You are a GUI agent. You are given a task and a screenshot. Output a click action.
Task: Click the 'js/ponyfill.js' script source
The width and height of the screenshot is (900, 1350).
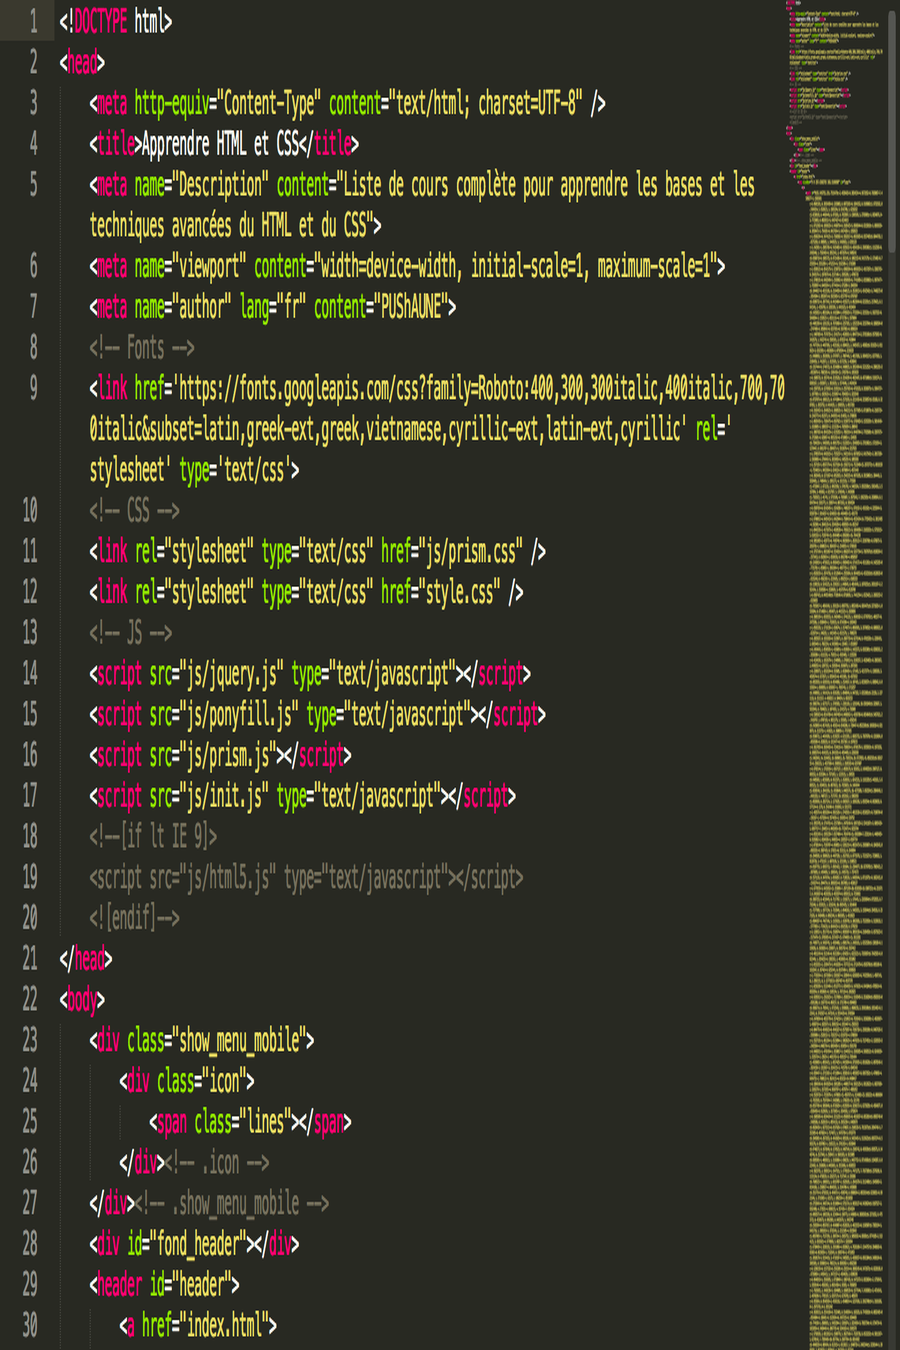238,715
